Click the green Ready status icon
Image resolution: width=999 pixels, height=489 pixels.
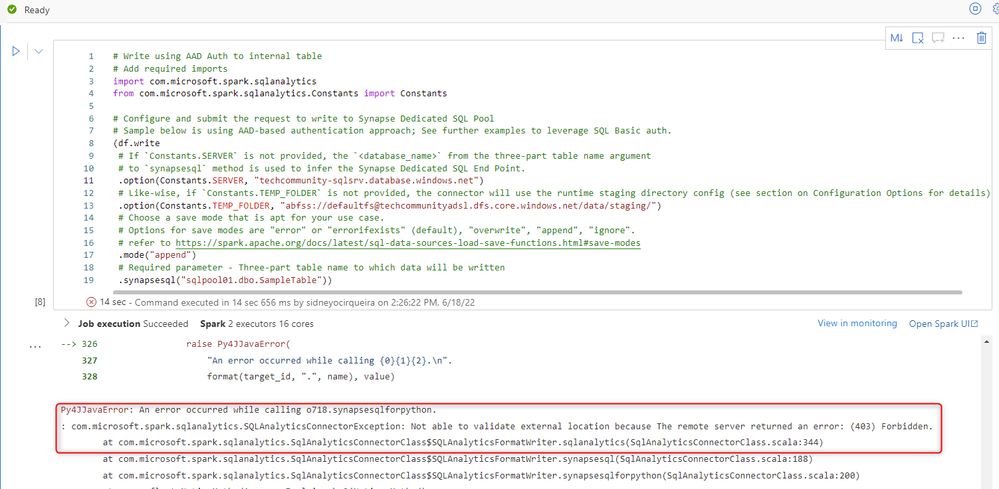coord(11,10)
